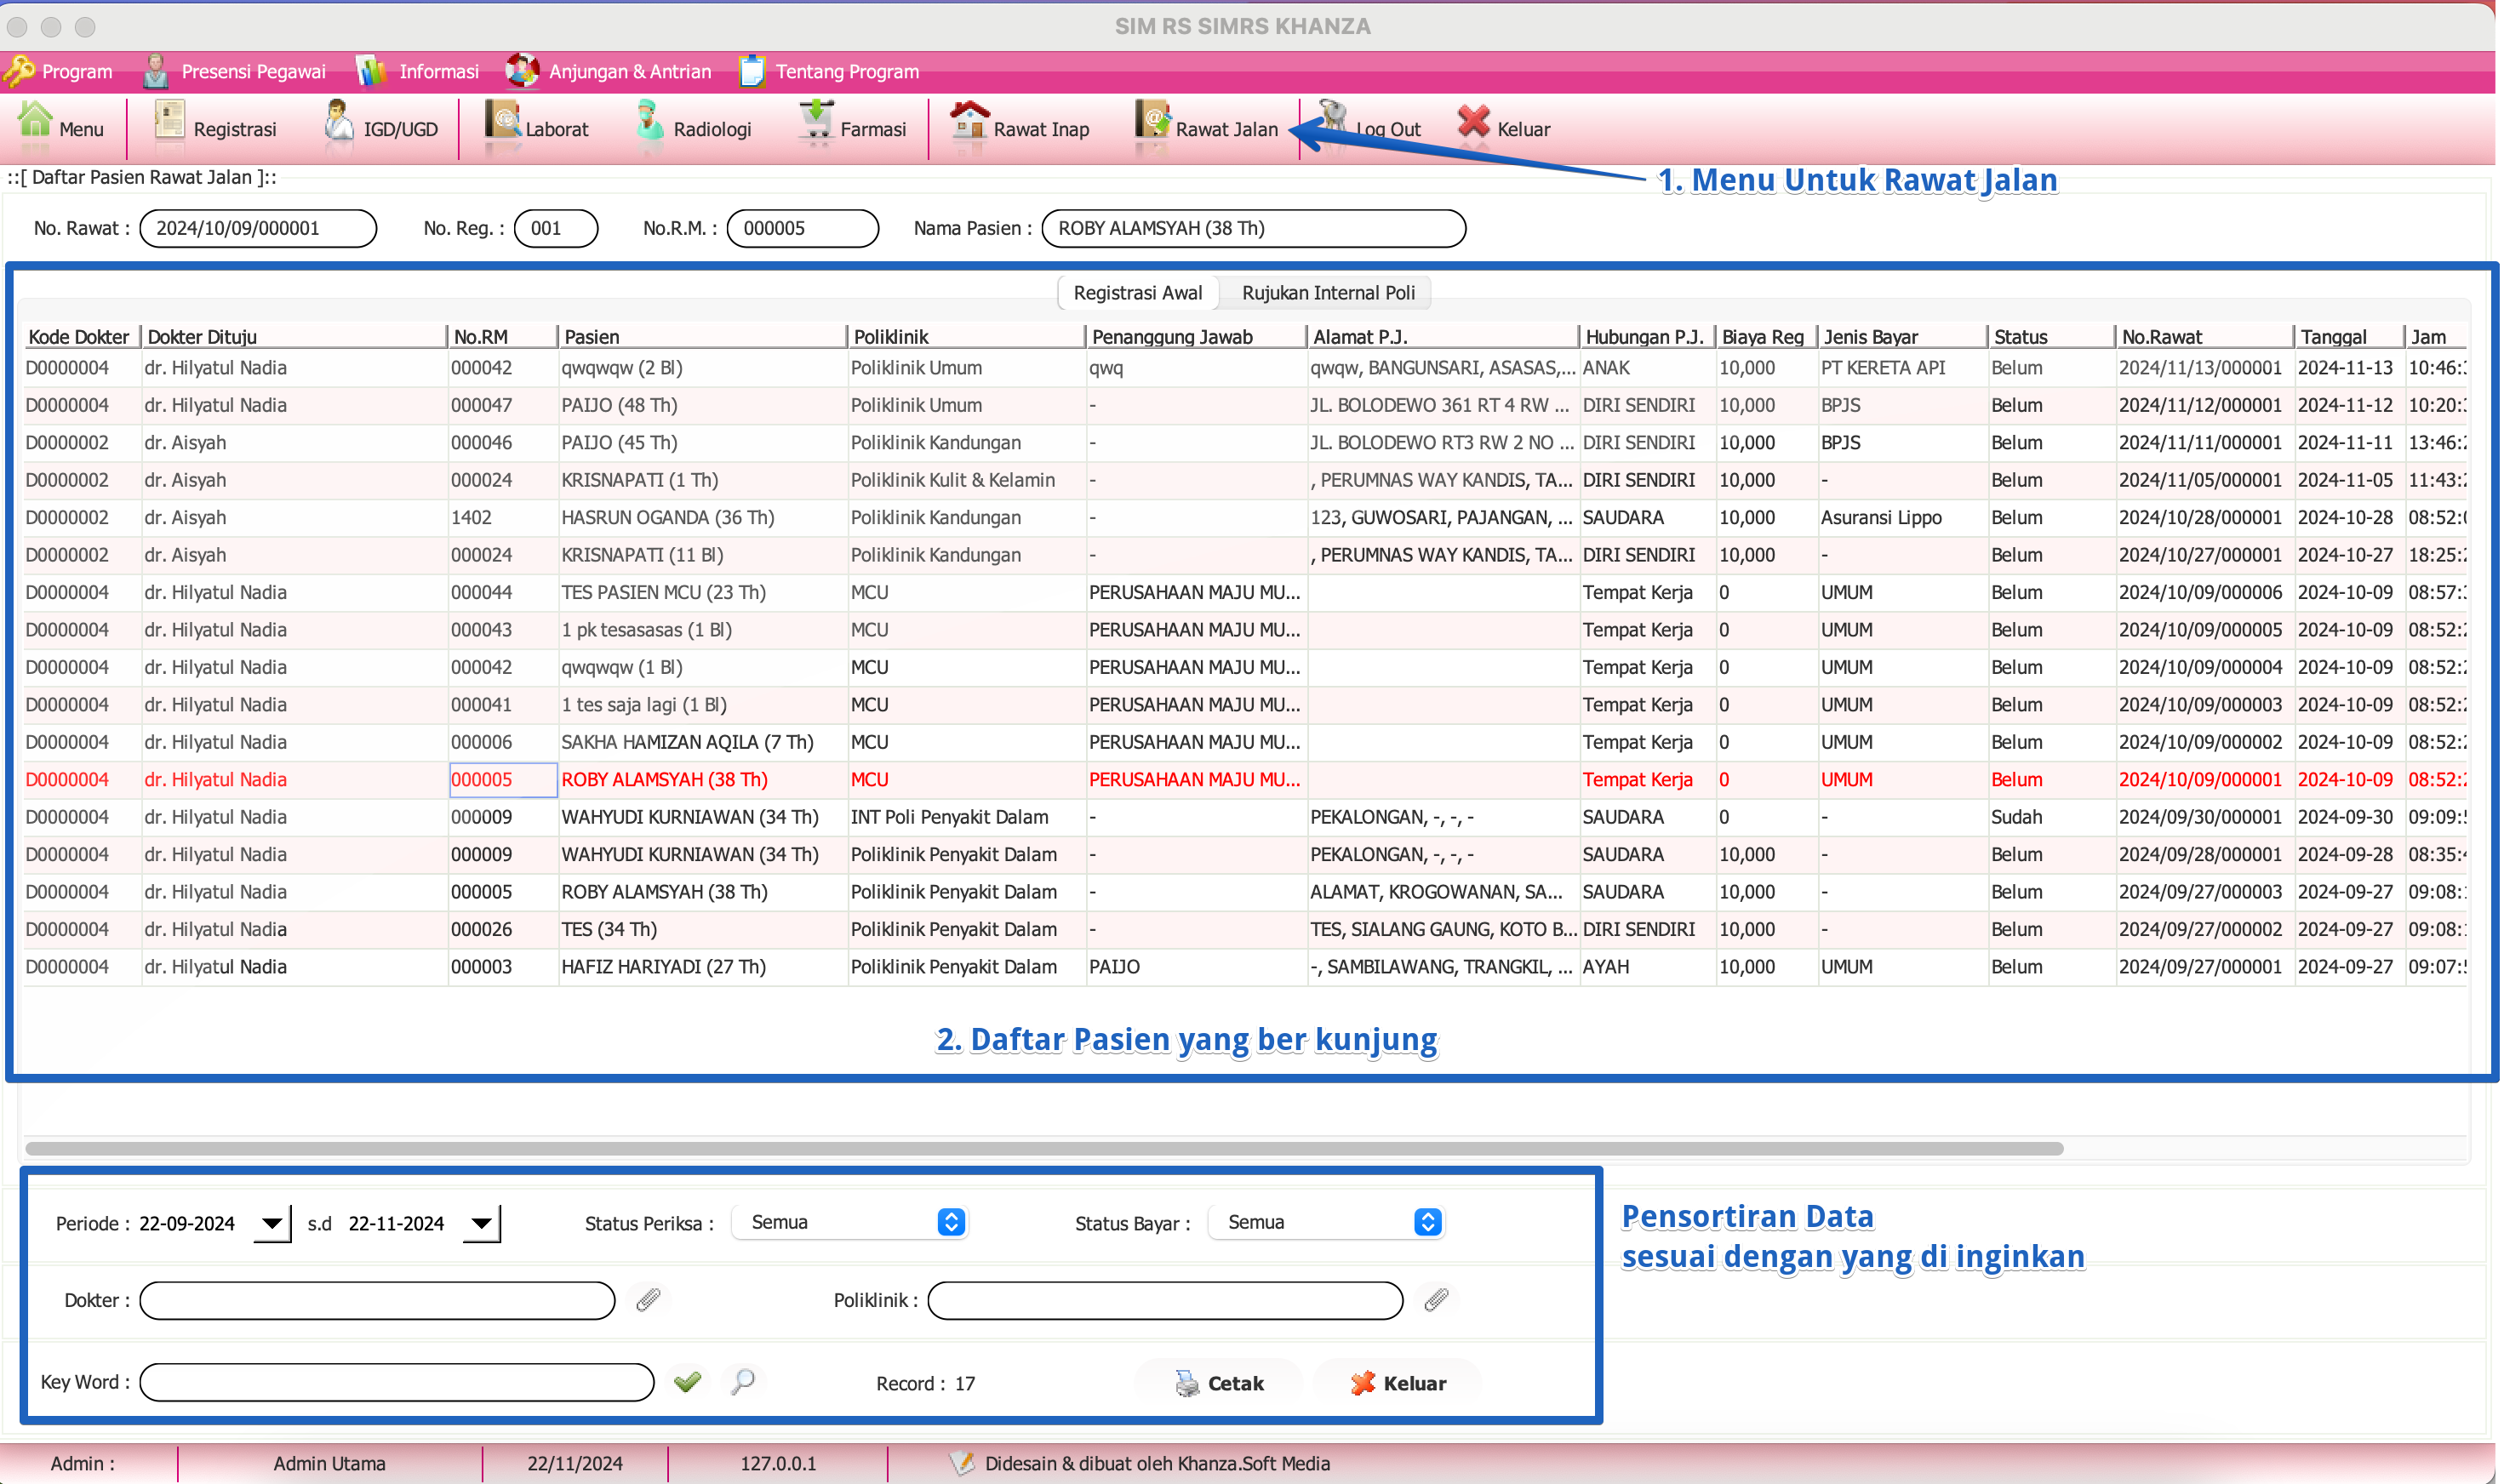Select row HASRUN OGANDA (36 Th)

(x=1244, y=518)
